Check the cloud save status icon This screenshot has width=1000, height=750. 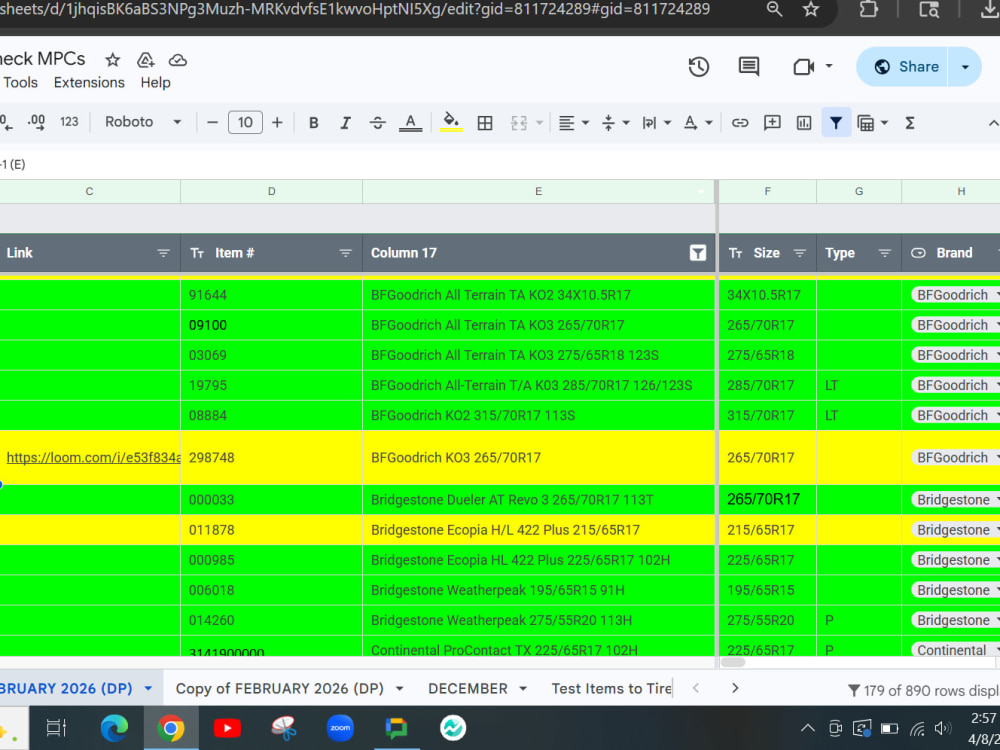177,60
